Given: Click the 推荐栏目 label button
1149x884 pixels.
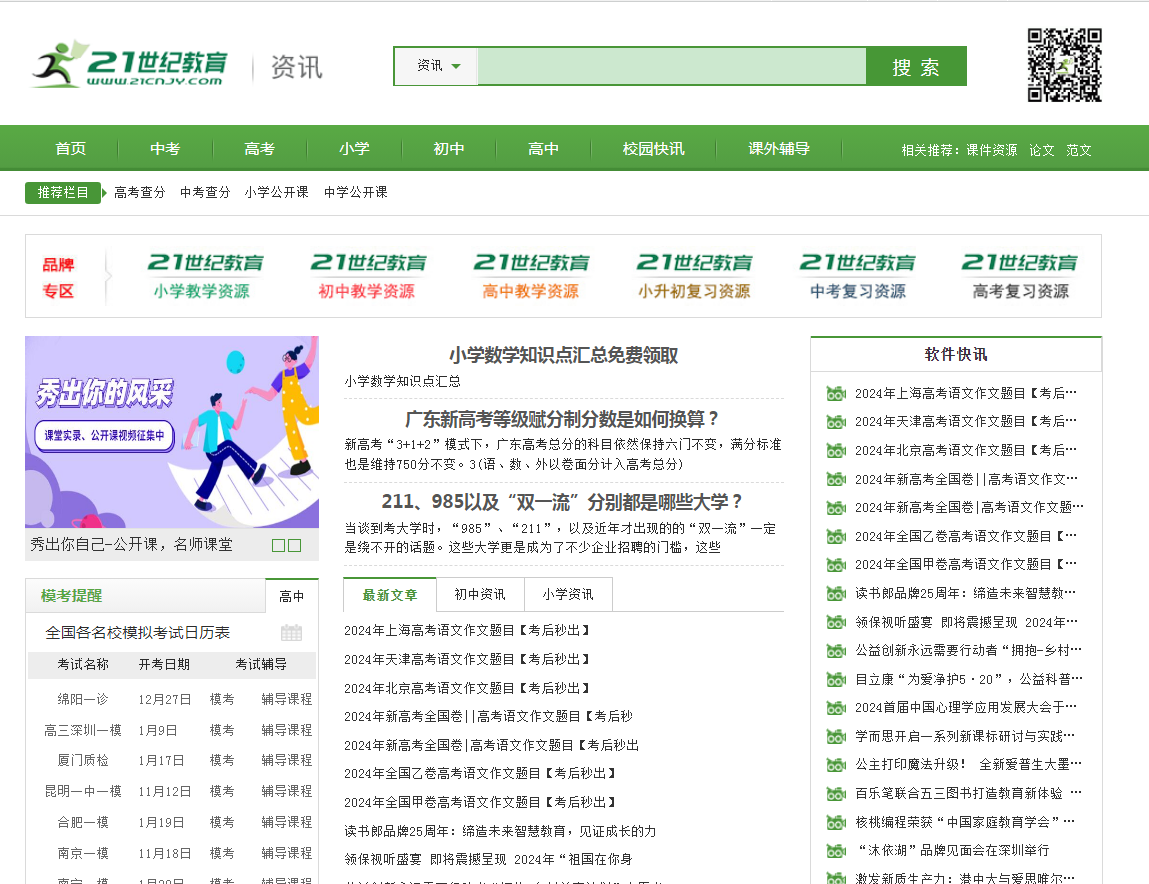Looking at the screenshot, I should click(x=63, y=193).
